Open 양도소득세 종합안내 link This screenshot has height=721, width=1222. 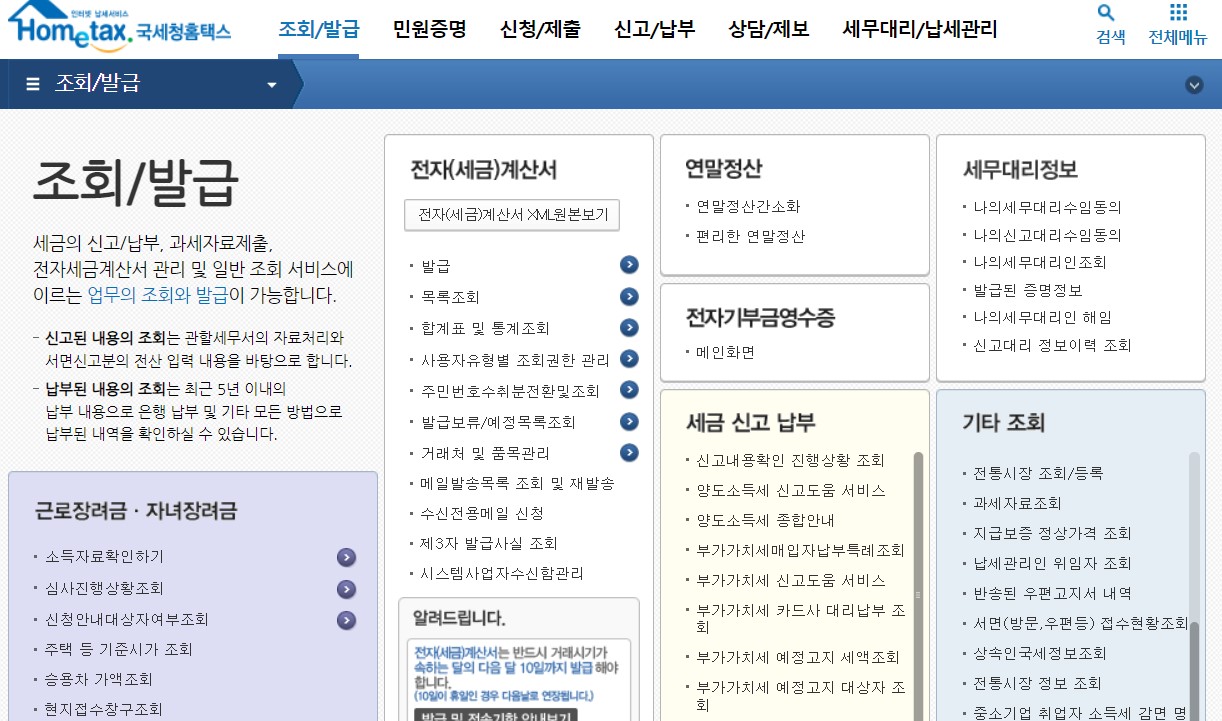765,520
